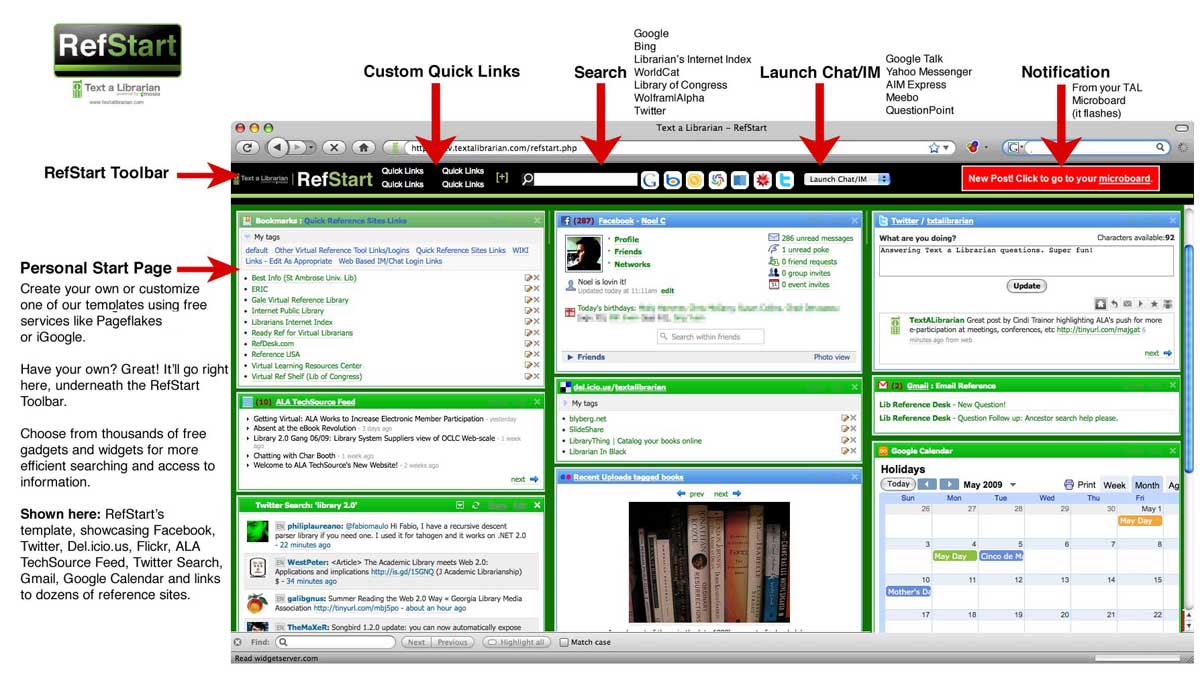
Task: Click the Google search icon in RefStart toolbar
Action: (x=650, y=180)
